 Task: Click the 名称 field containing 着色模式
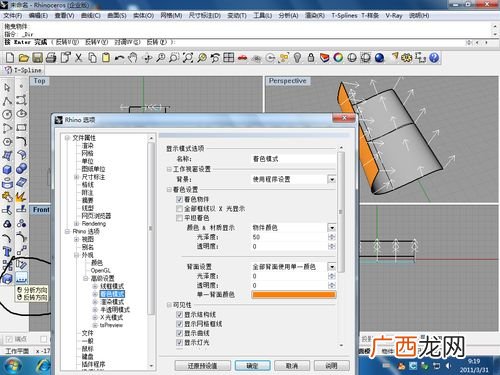tap(293, 159)
